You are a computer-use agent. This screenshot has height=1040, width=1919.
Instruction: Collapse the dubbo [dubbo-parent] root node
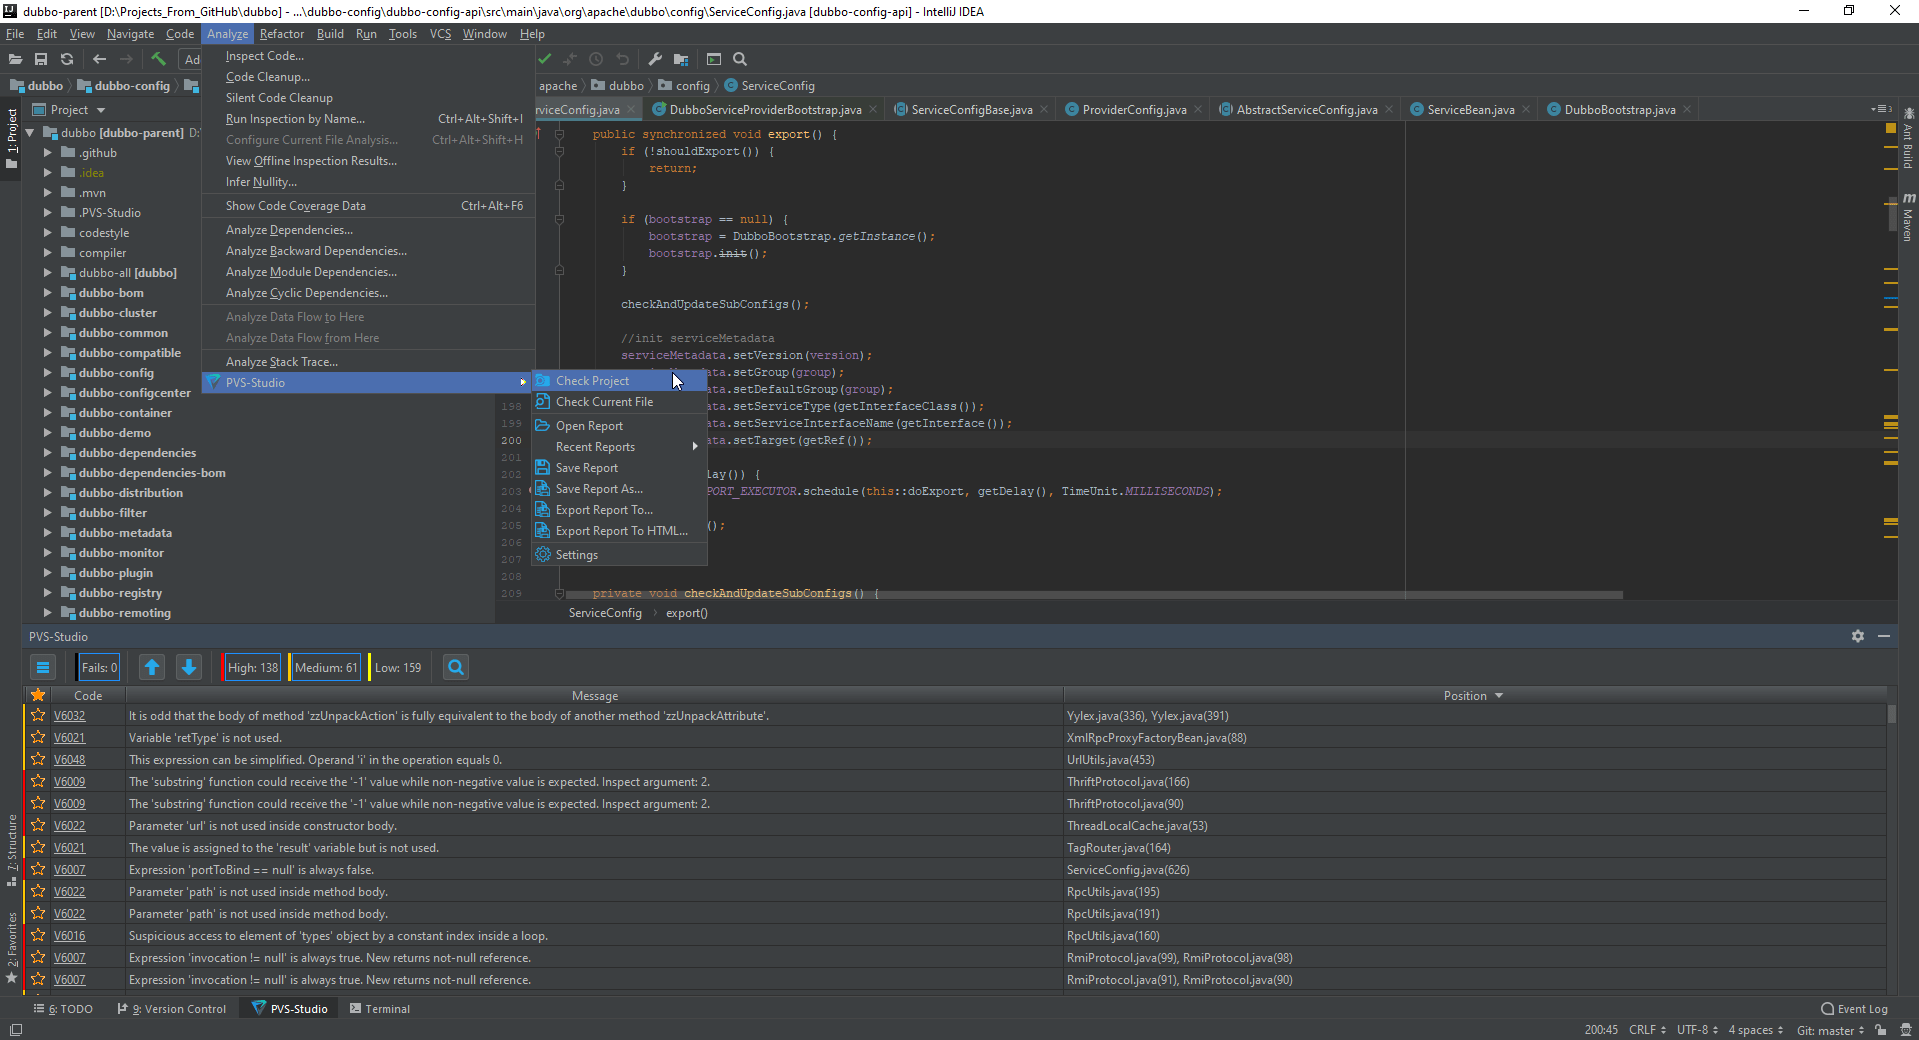pyautogui.click(x=30, y=133)
